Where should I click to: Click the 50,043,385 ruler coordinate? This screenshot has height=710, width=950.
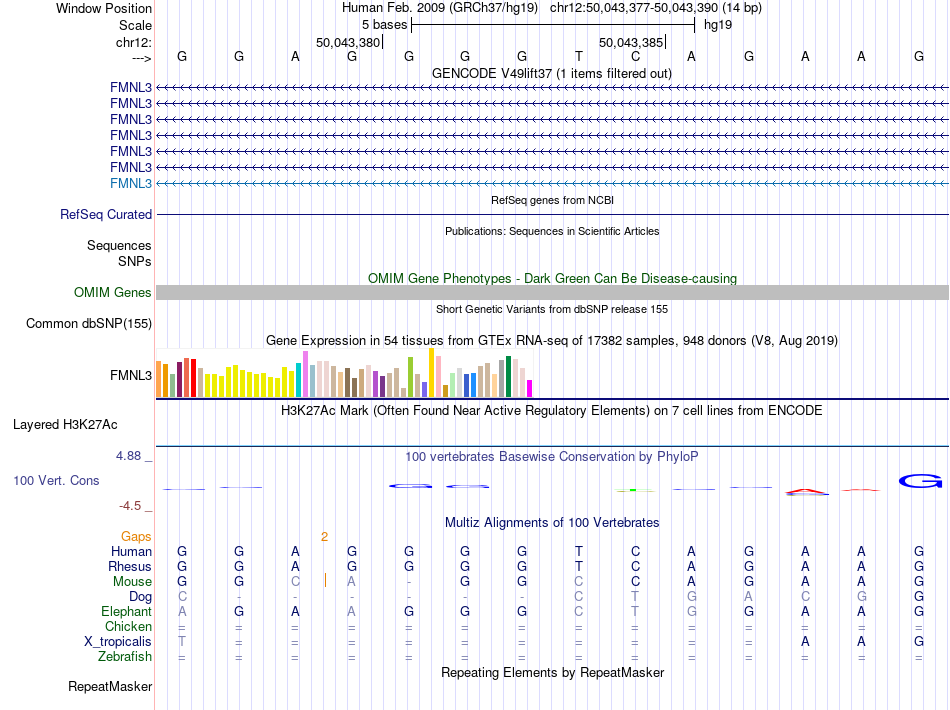pyautogui.click(x=631, y=42)
